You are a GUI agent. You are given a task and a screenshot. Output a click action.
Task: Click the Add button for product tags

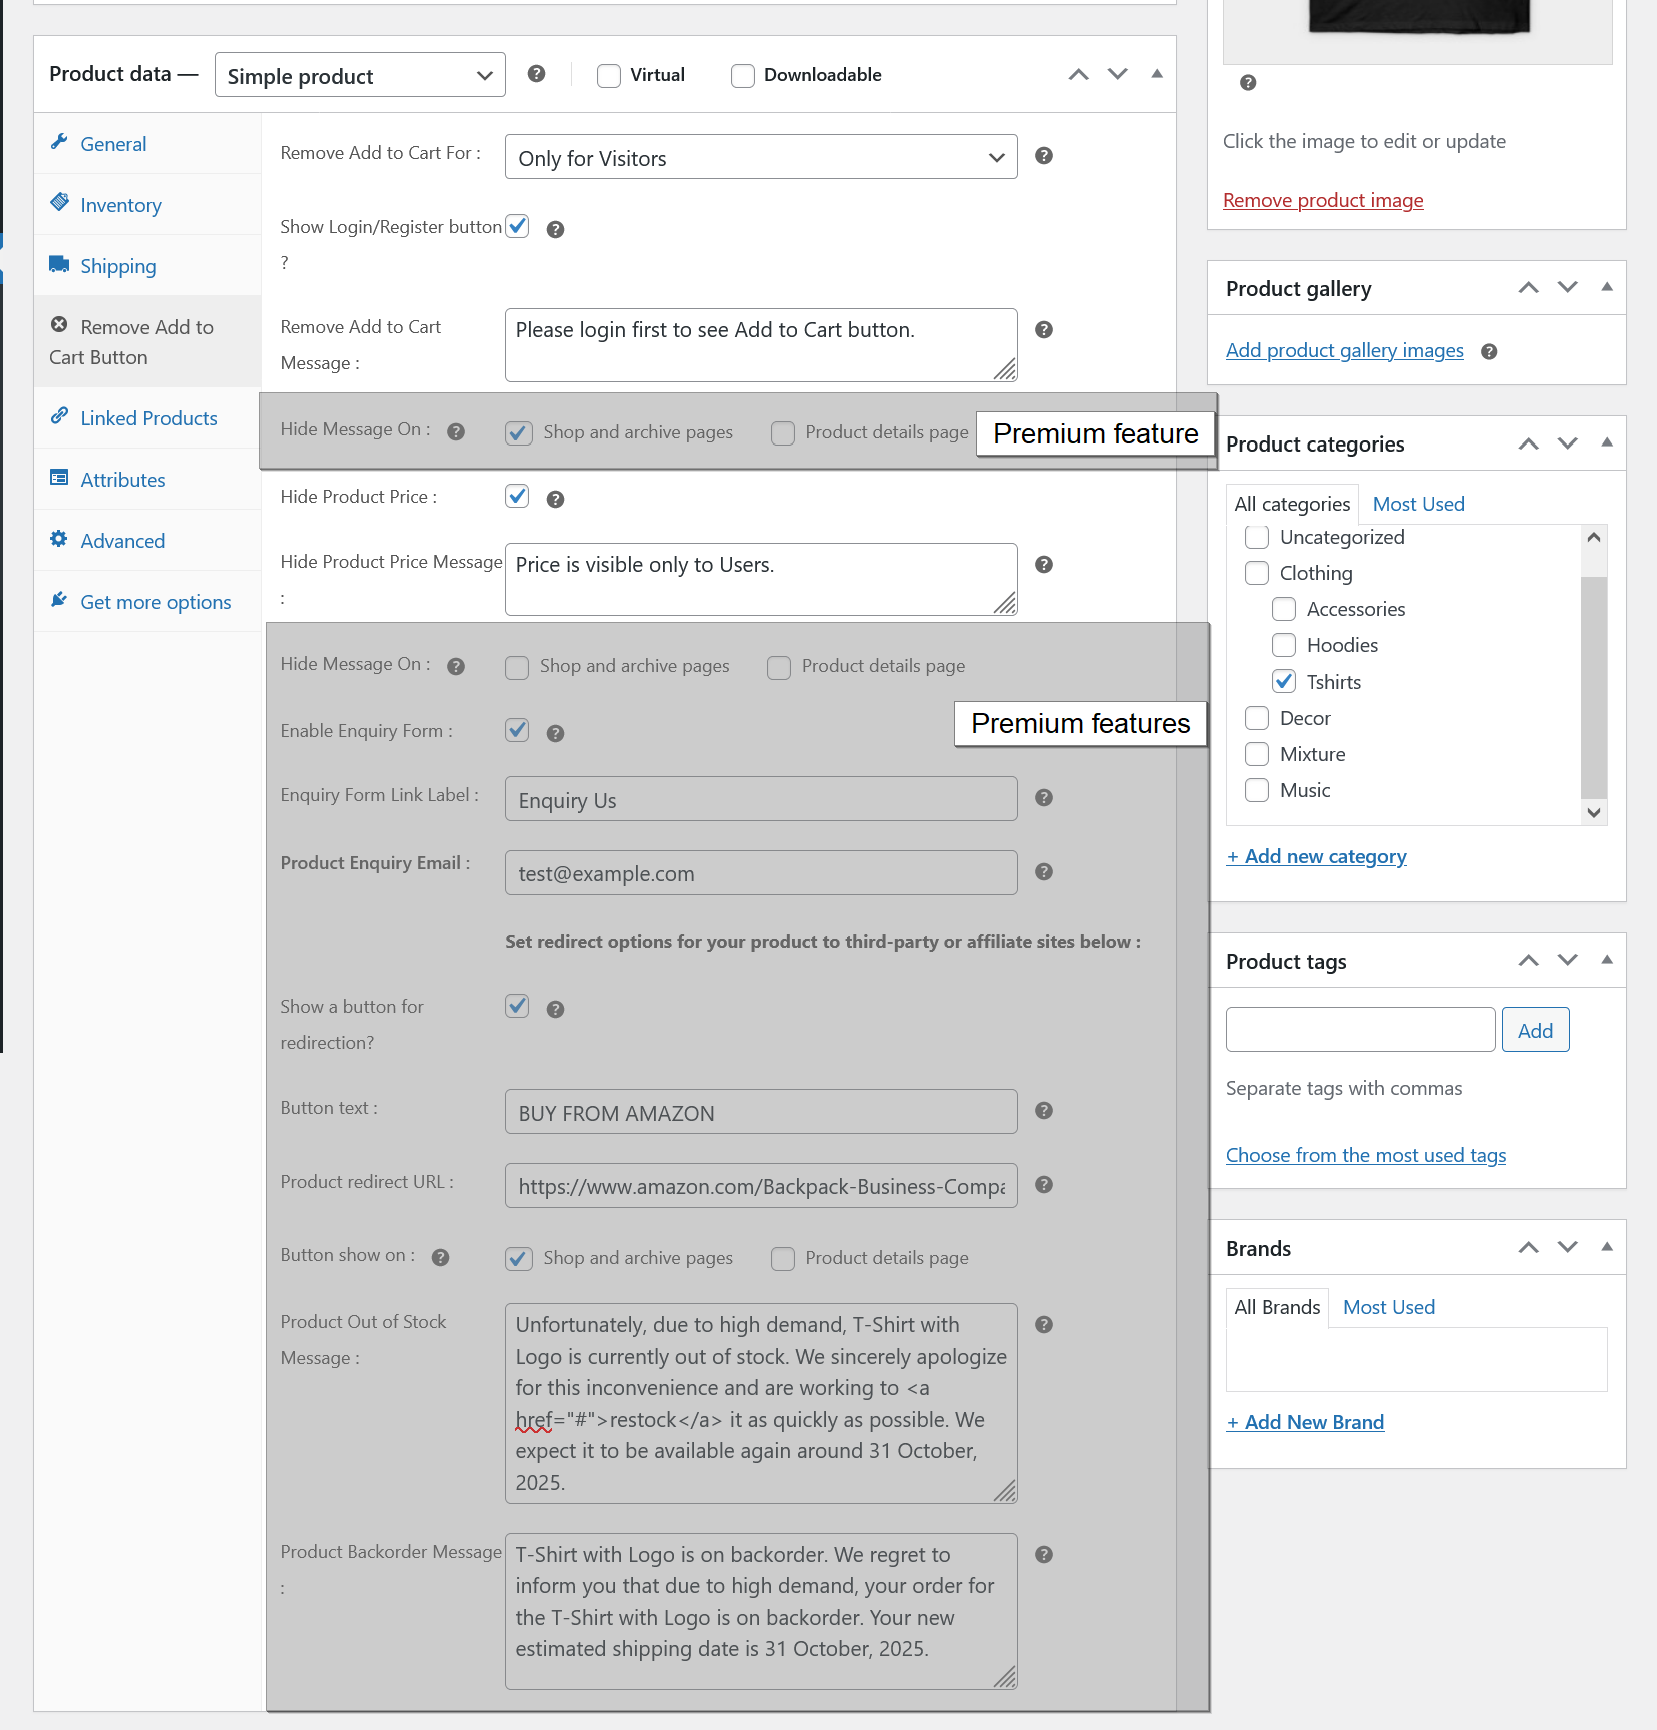coord(1535,1029)
